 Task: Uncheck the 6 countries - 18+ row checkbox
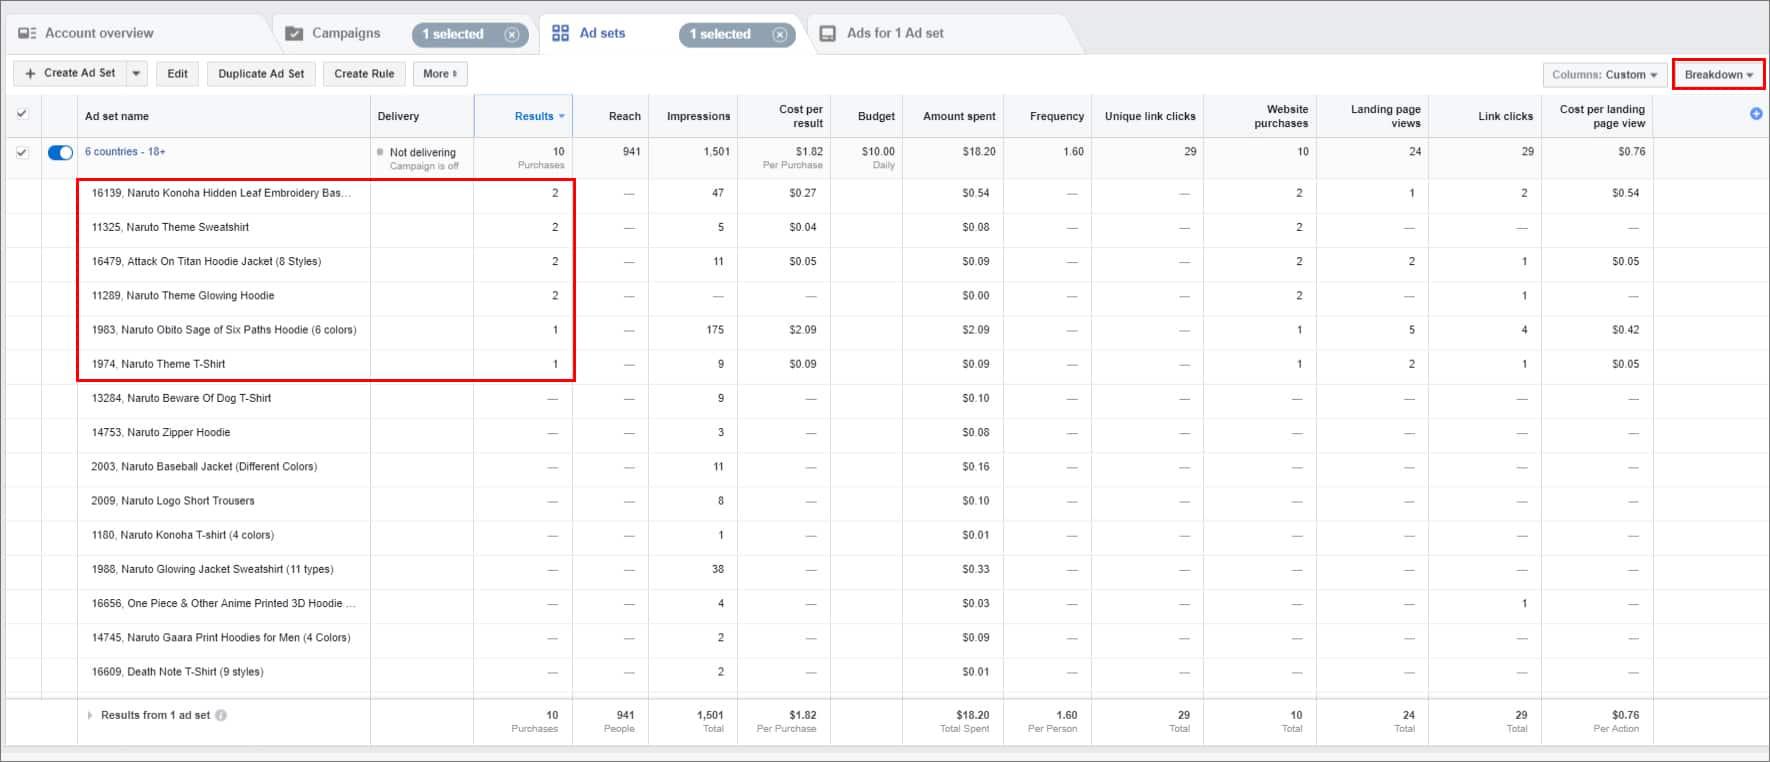pos(22,152)
